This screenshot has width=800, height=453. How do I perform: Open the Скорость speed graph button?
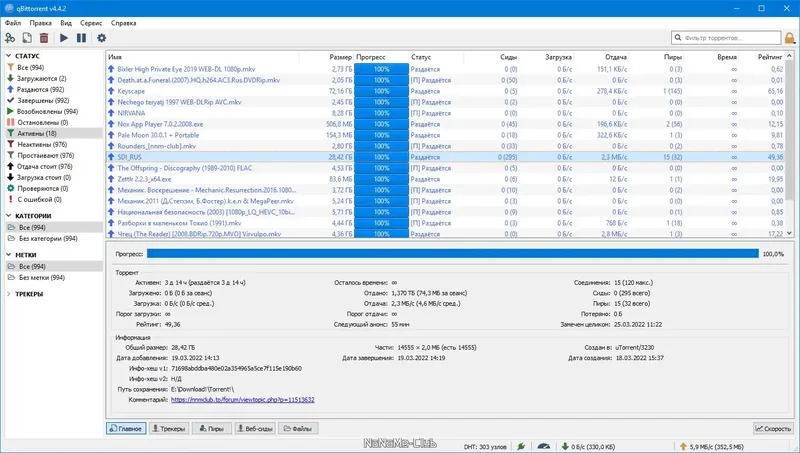773,429
